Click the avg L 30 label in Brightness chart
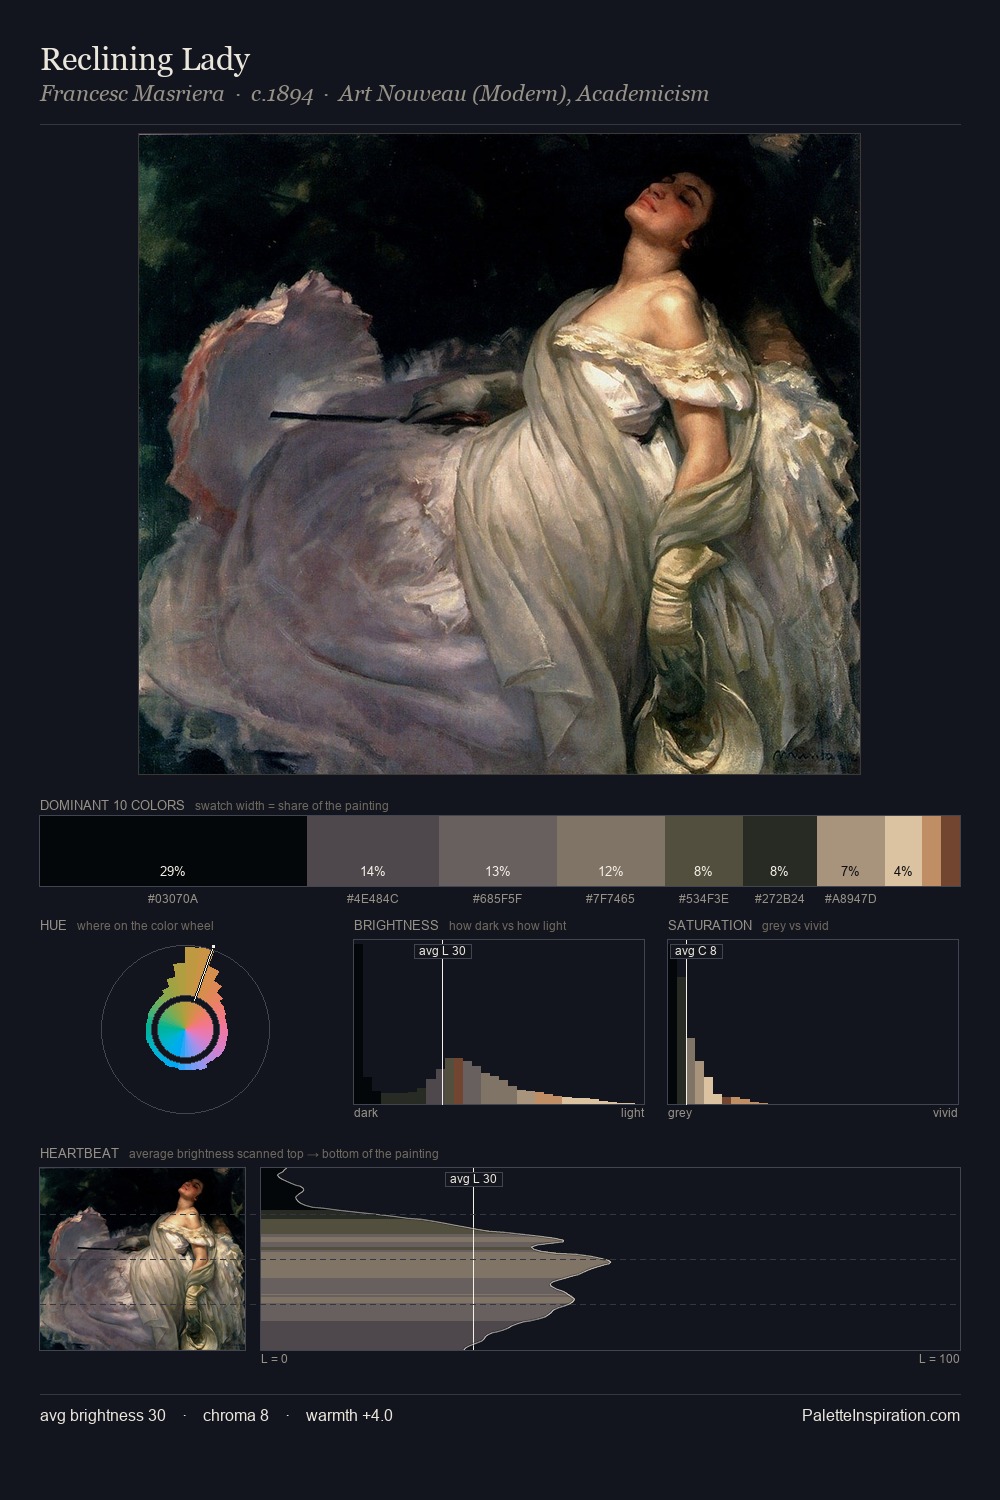1000x1500 pixels. tap(442, 951)
